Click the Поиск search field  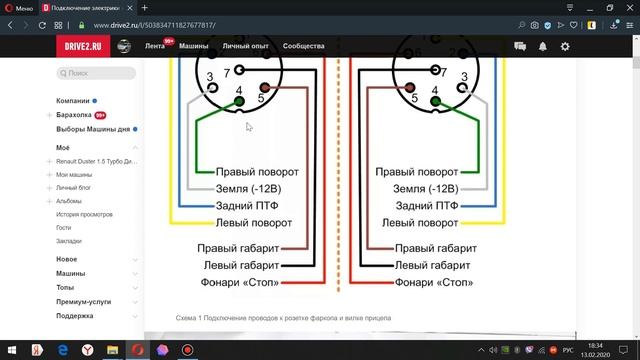[96, 73]
